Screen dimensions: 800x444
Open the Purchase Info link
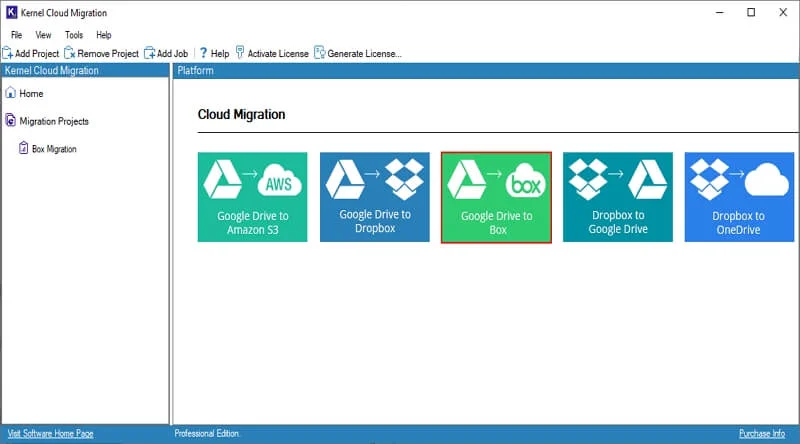pos(762,433)
